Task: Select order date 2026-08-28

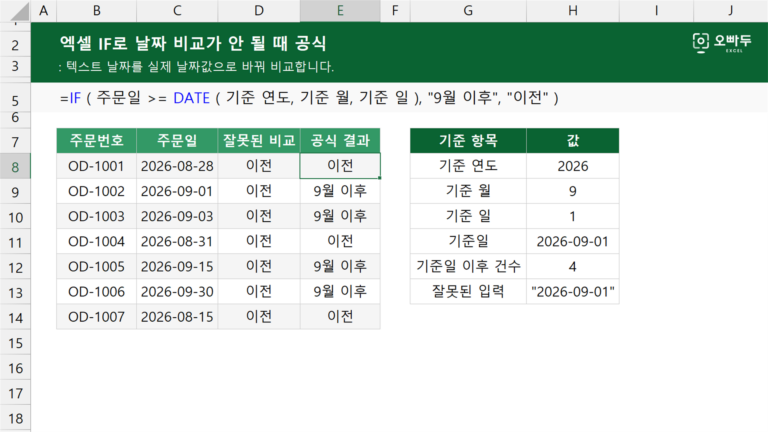Action: tap(177, 166)
